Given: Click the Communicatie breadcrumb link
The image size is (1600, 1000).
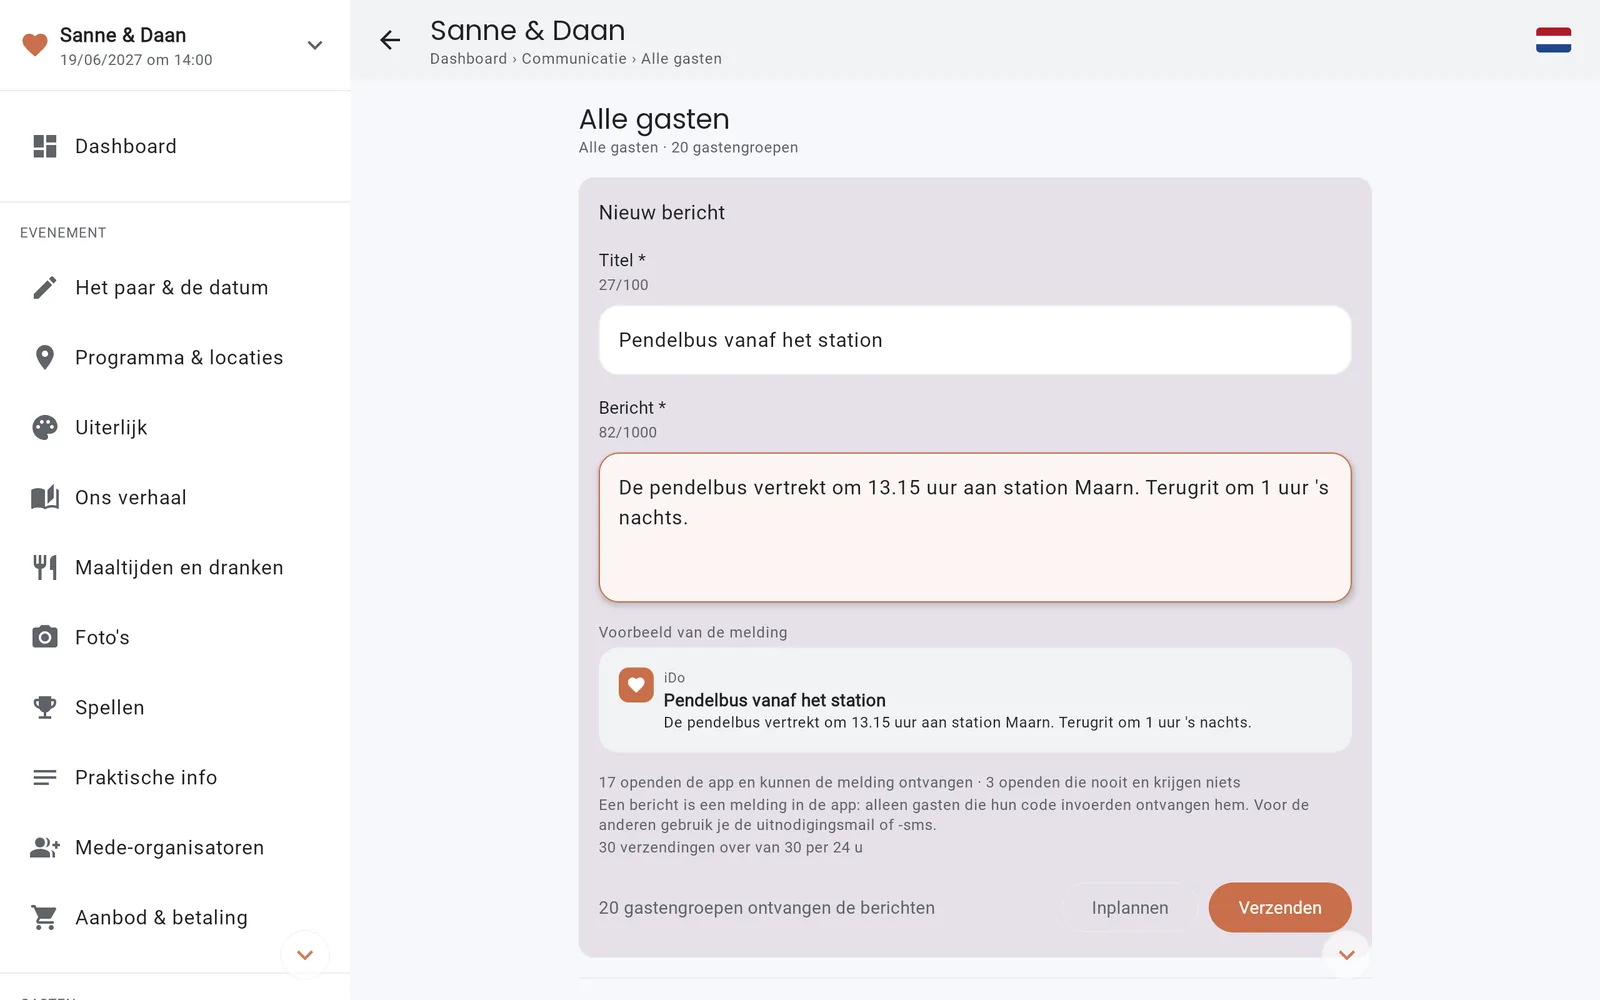Looking at the screenshot, I should pos(574,59).
